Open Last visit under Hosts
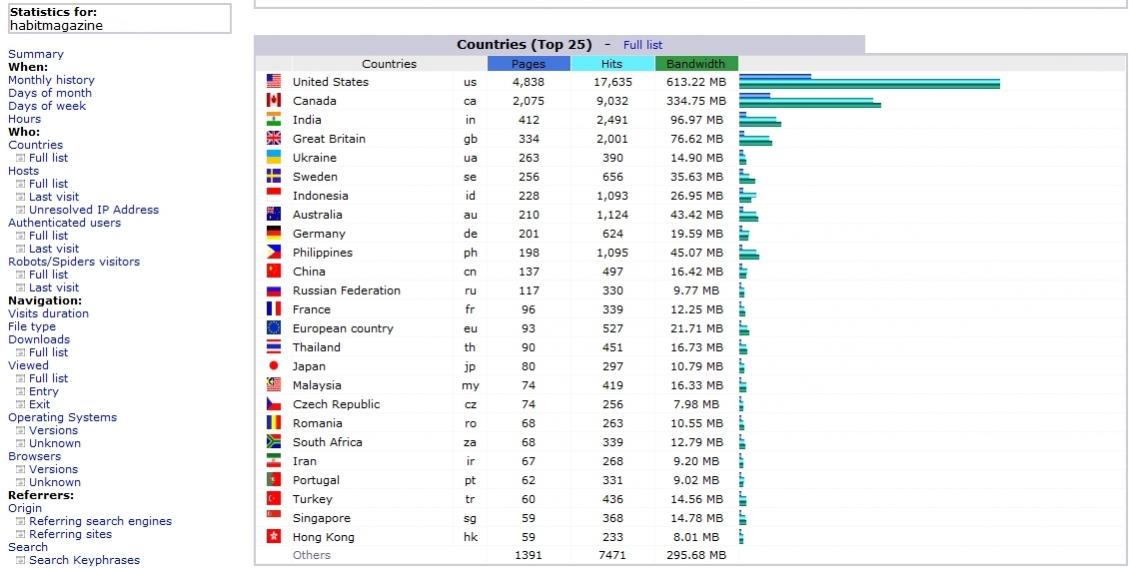Screen dimensions: 1129x568 click(54, 197)
